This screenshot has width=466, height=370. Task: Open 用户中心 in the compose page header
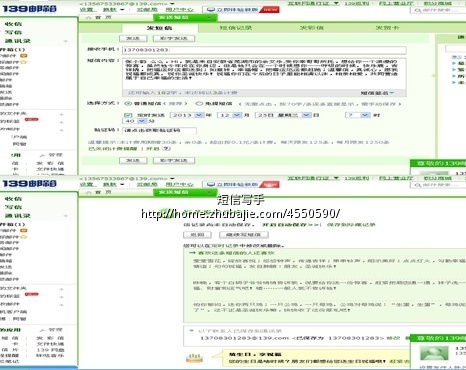[179, 10]
